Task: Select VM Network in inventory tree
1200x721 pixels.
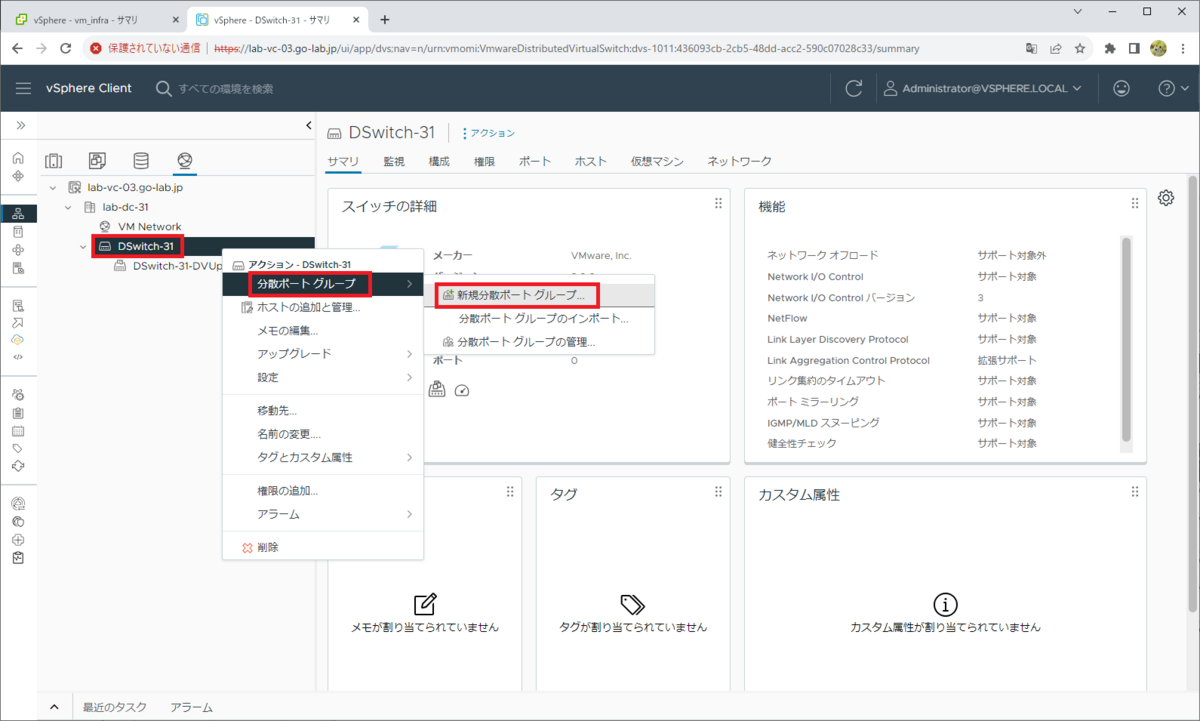Action: coord(149,227)
